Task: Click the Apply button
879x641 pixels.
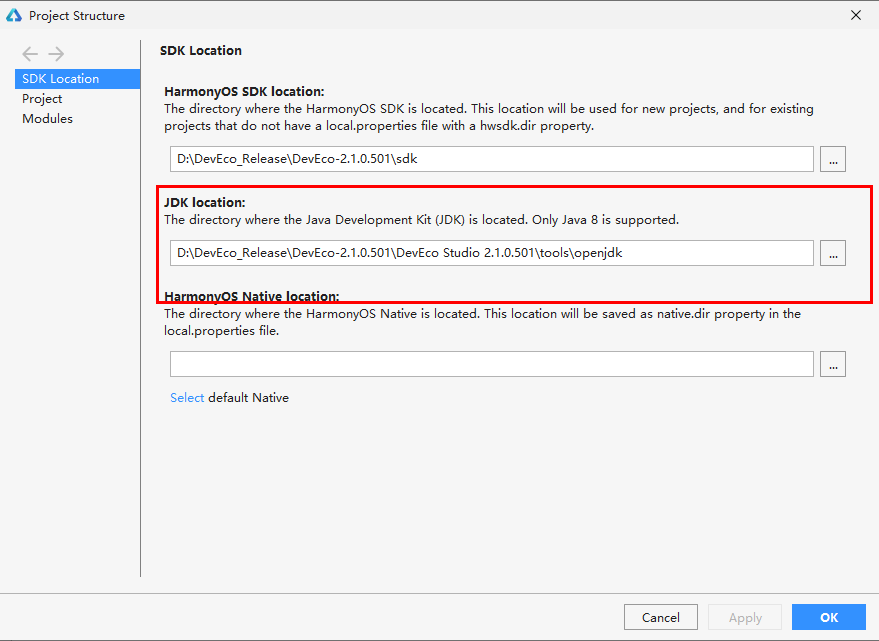Action: [x=745, y=617]
